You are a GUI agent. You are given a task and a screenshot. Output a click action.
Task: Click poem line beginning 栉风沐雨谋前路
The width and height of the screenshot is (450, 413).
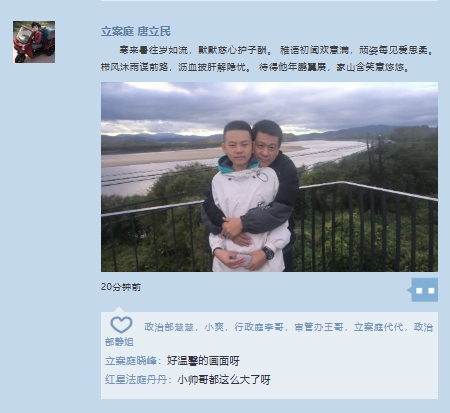(255, 67)
